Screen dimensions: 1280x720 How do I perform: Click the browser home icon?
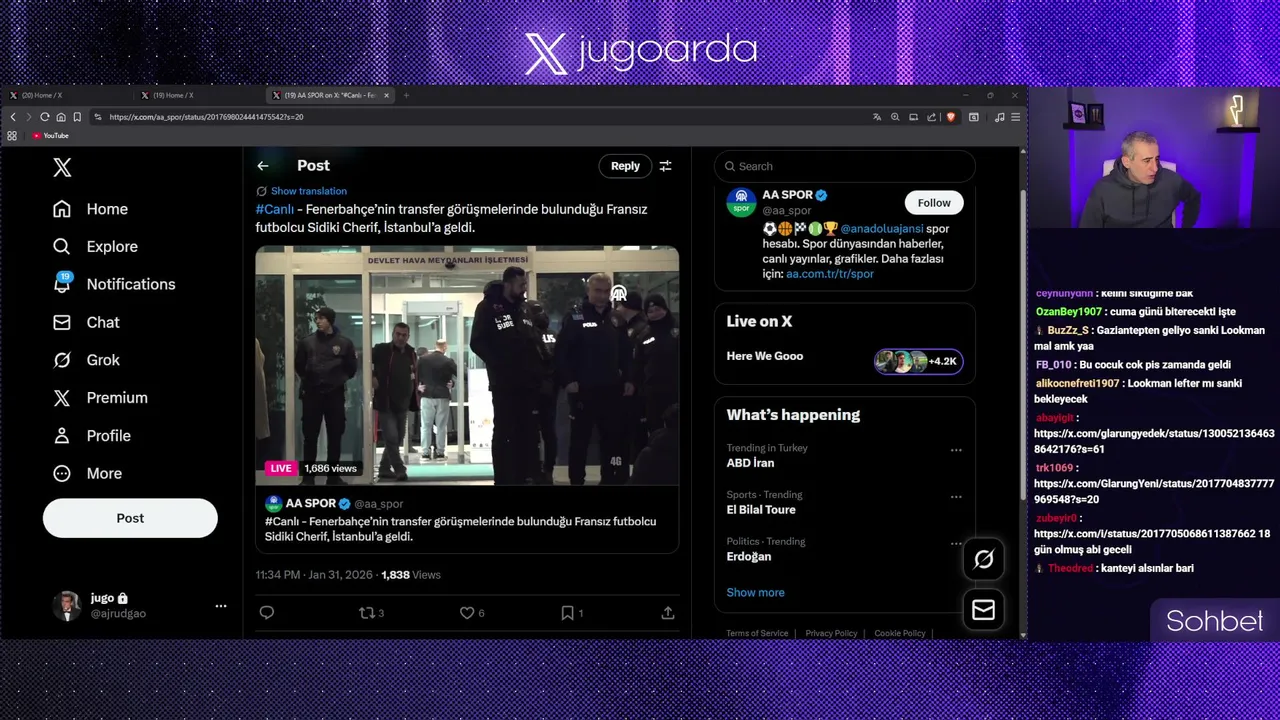61,117
